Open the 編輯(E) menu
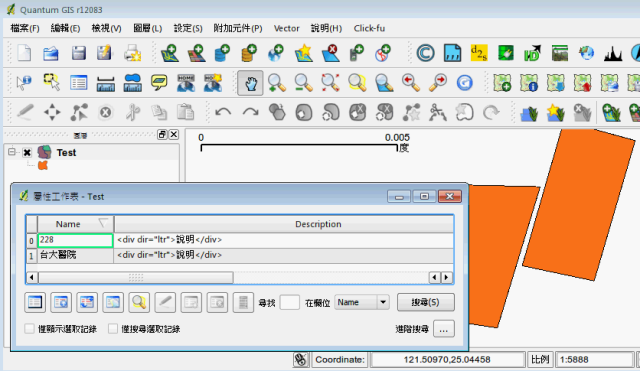The image size is (640, 371). click(x=65, y=28)
